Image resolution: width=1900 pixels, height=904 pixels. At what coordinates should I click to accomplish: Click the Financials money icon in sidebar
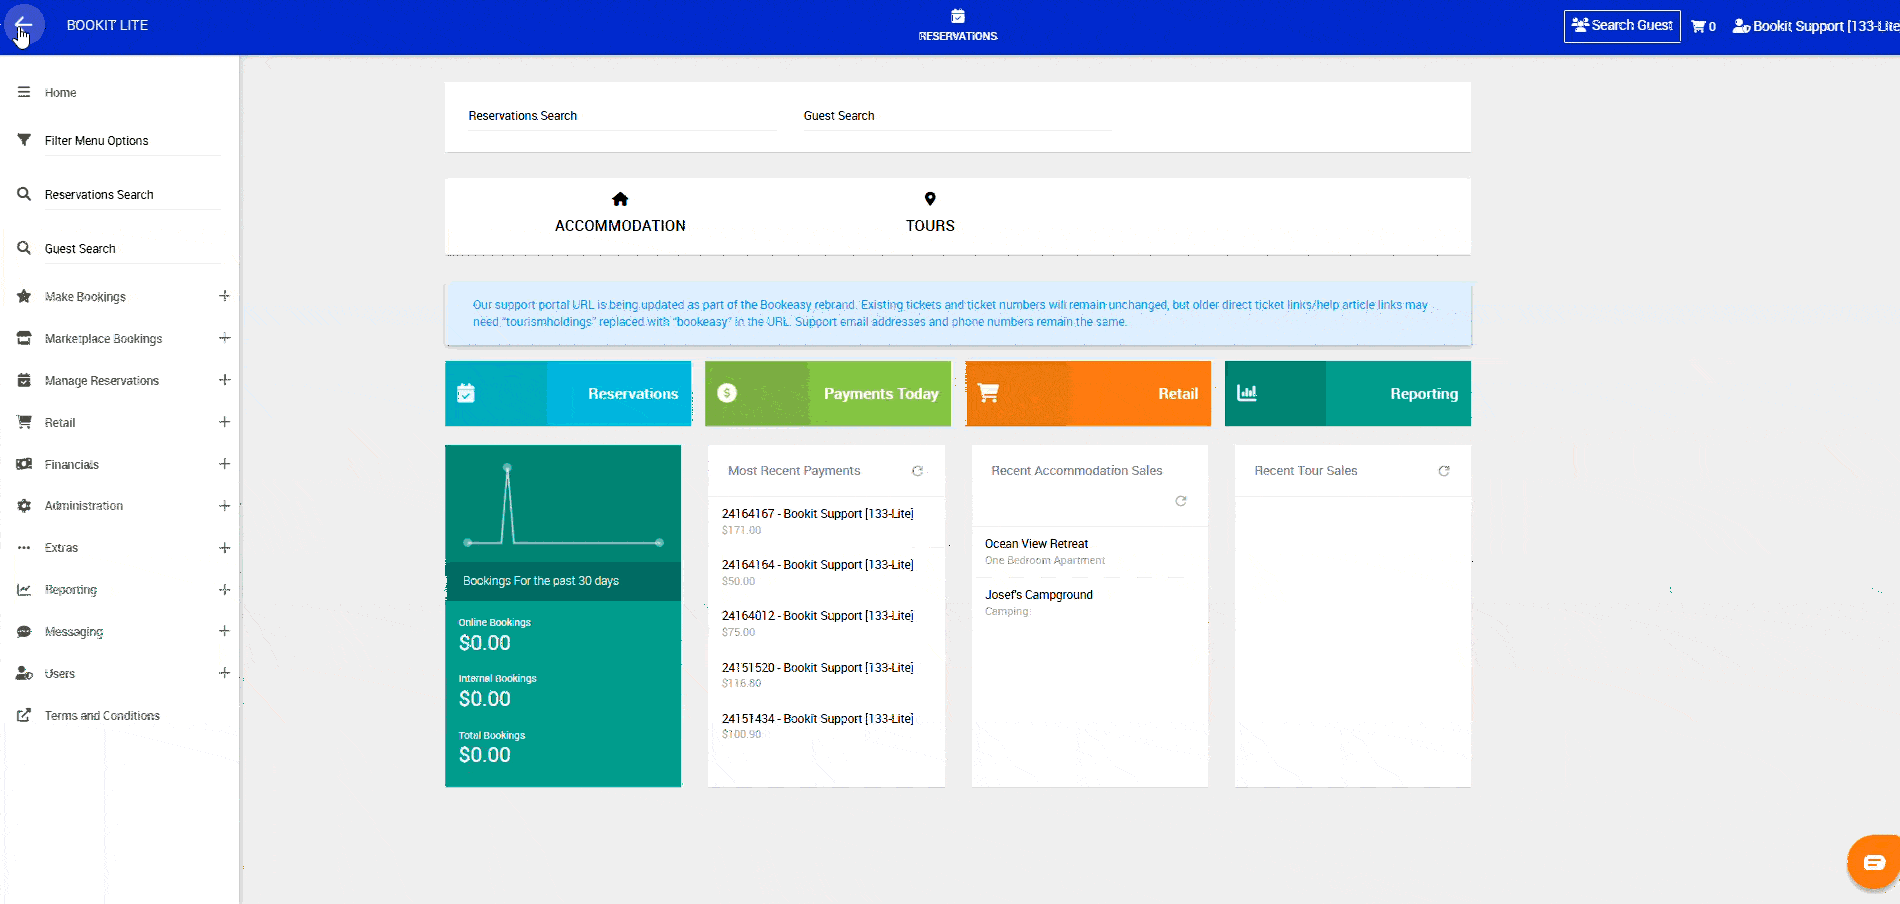point(24,464)
